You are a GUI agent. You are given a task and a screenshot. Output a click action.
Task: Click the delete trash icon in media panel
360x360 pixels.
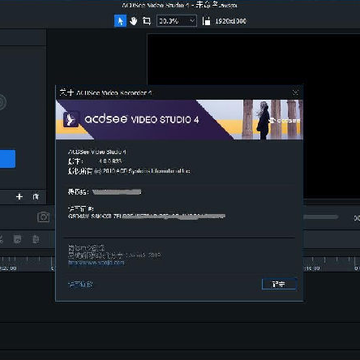tap(35, 197)
